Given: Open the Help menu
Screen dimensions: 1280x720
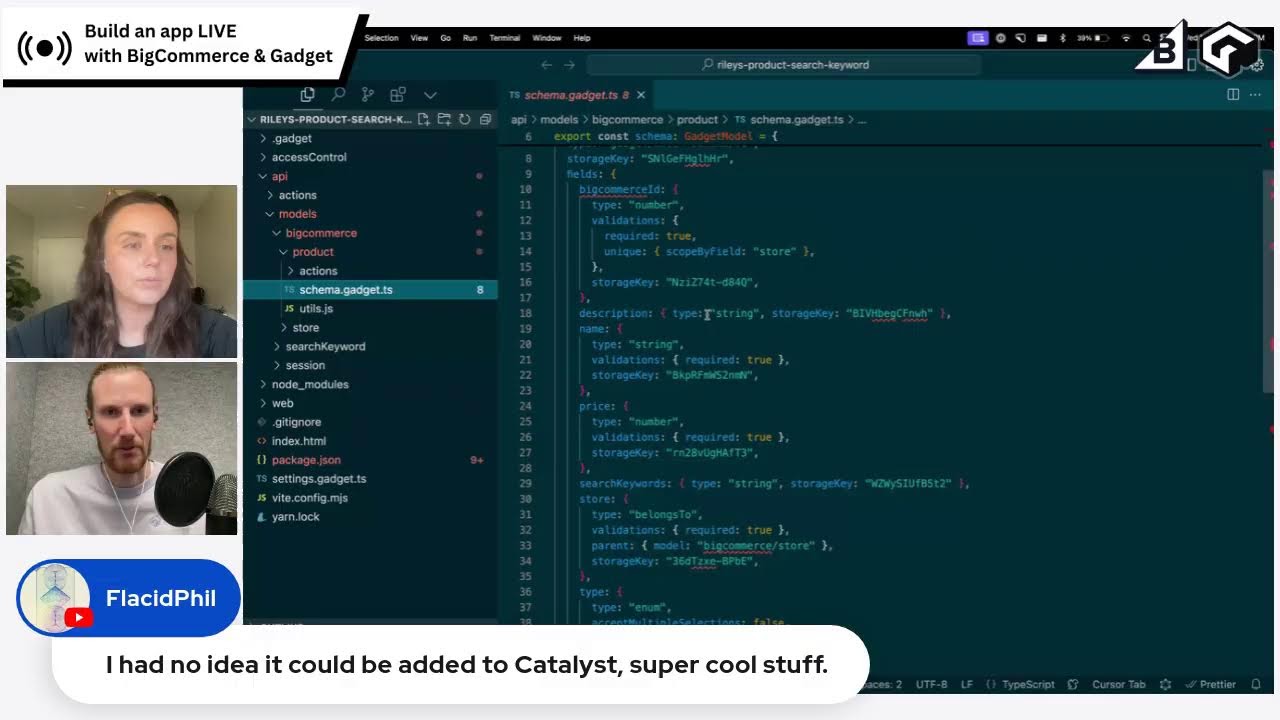Looking at the screenshot, I should pyautogui.click(x=582, y=38).
